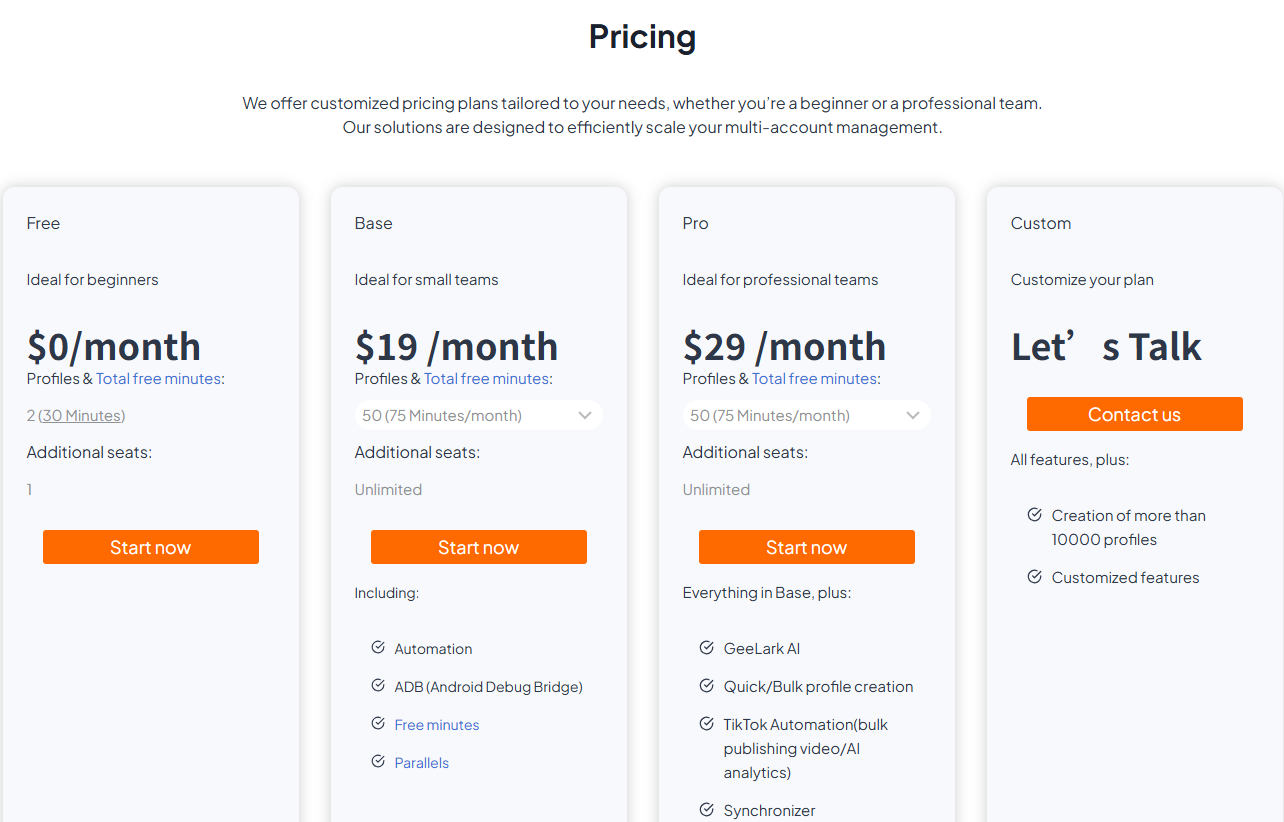
Task: Click the checkmark icon beside Automation
Action: pos(378,647)
